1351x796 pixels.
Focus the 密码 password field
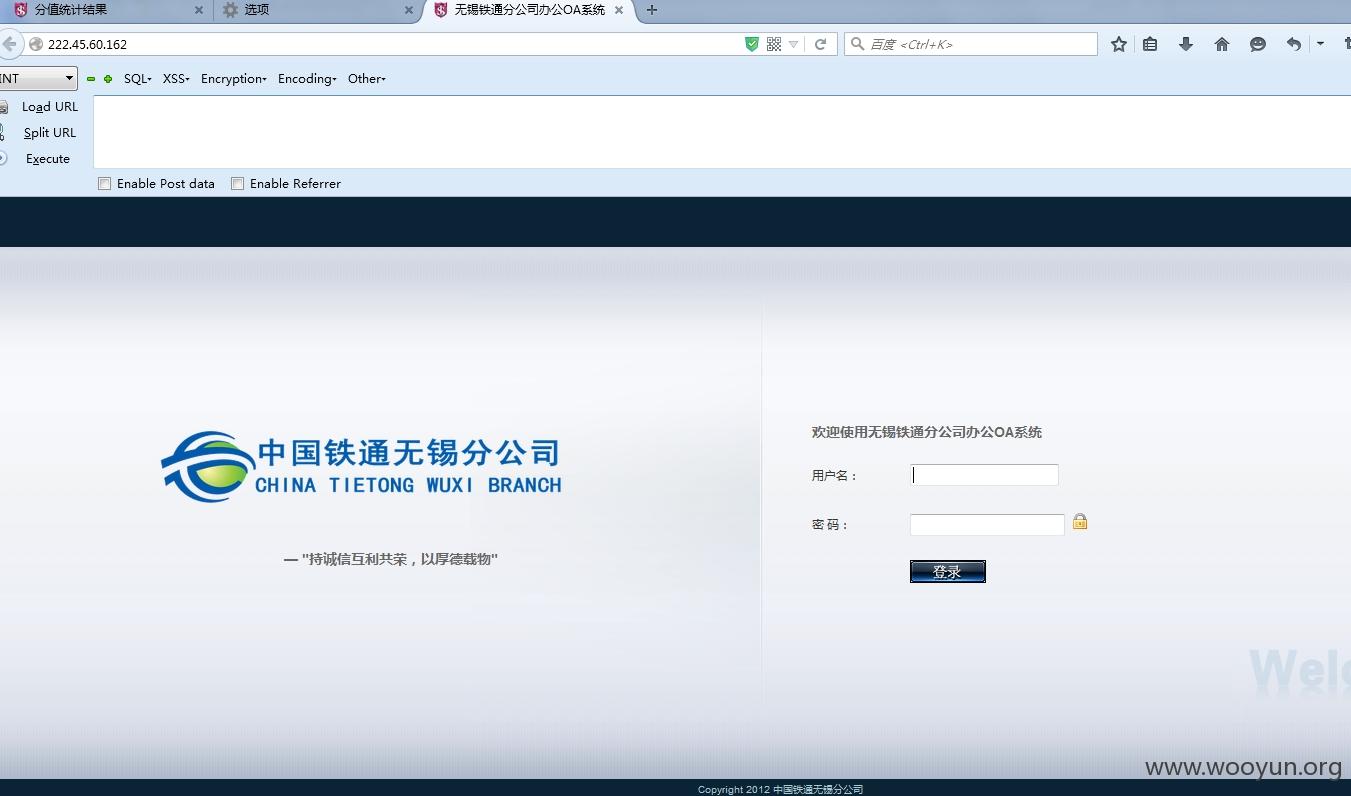(987, 524)
